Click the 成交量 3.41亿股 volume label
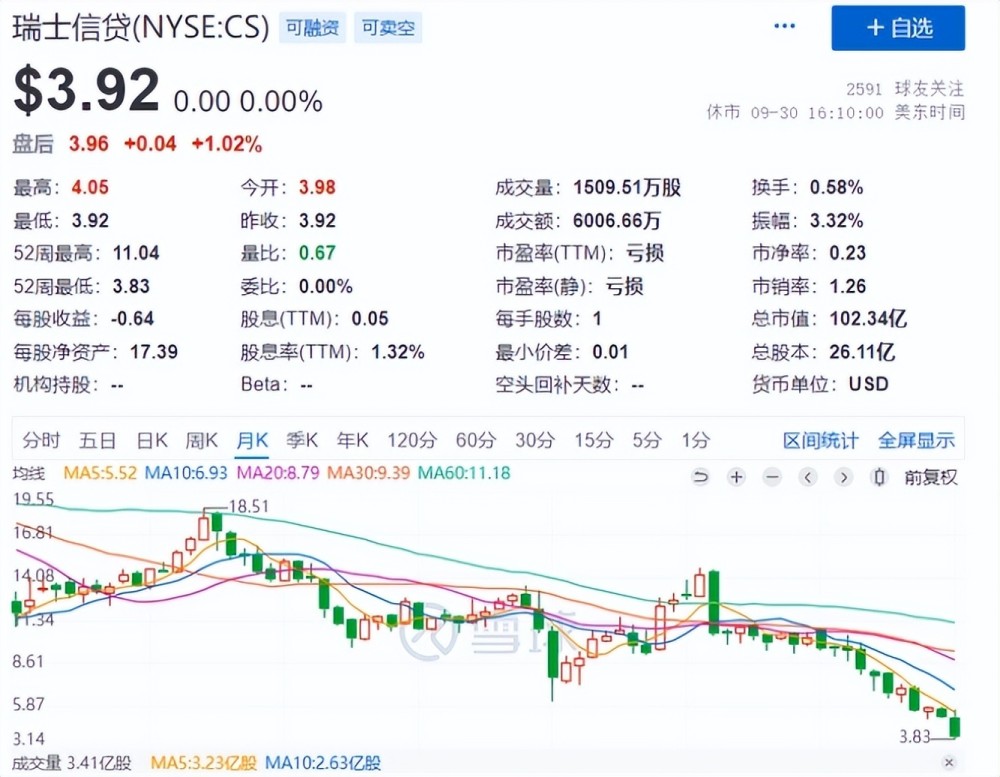 point(72,762)
